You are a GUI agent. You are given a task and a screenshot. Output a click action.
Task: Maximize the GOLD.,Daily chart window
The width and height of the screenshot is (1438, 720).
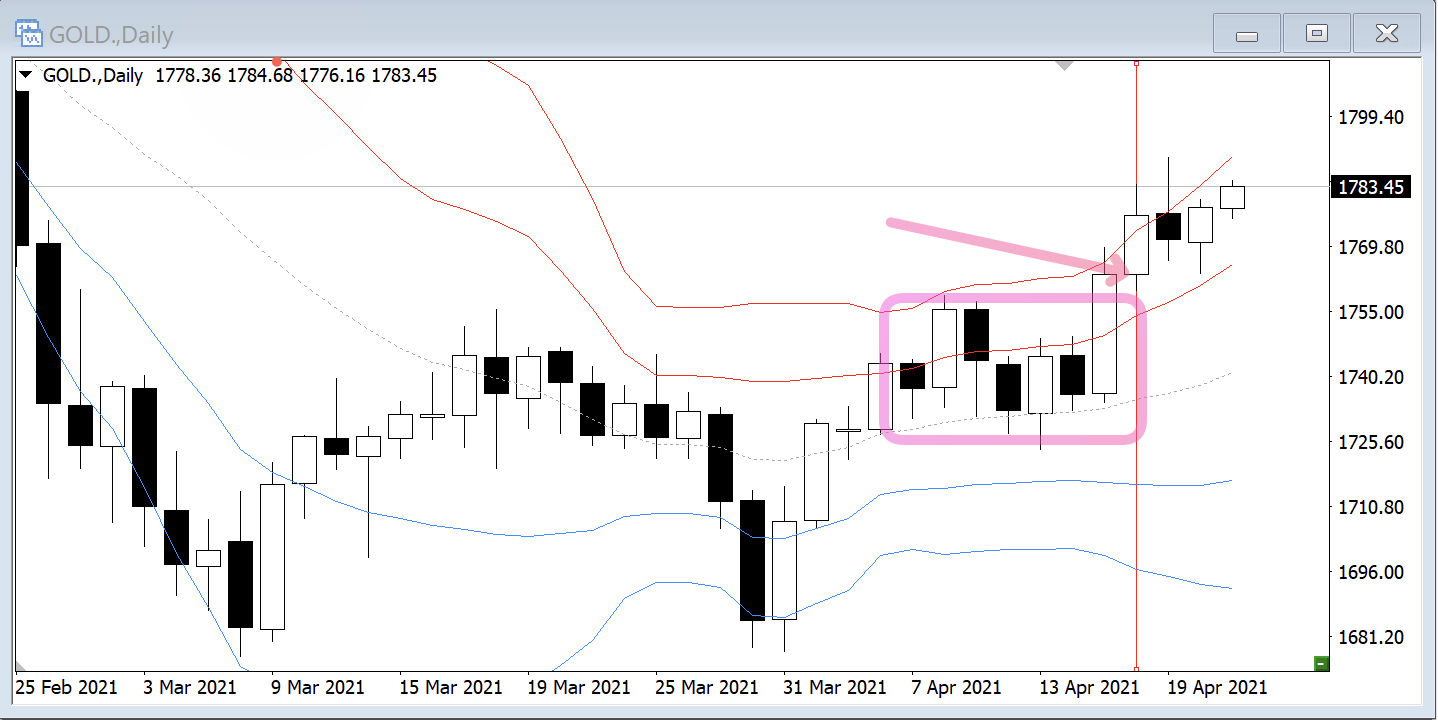[1316, 35]
